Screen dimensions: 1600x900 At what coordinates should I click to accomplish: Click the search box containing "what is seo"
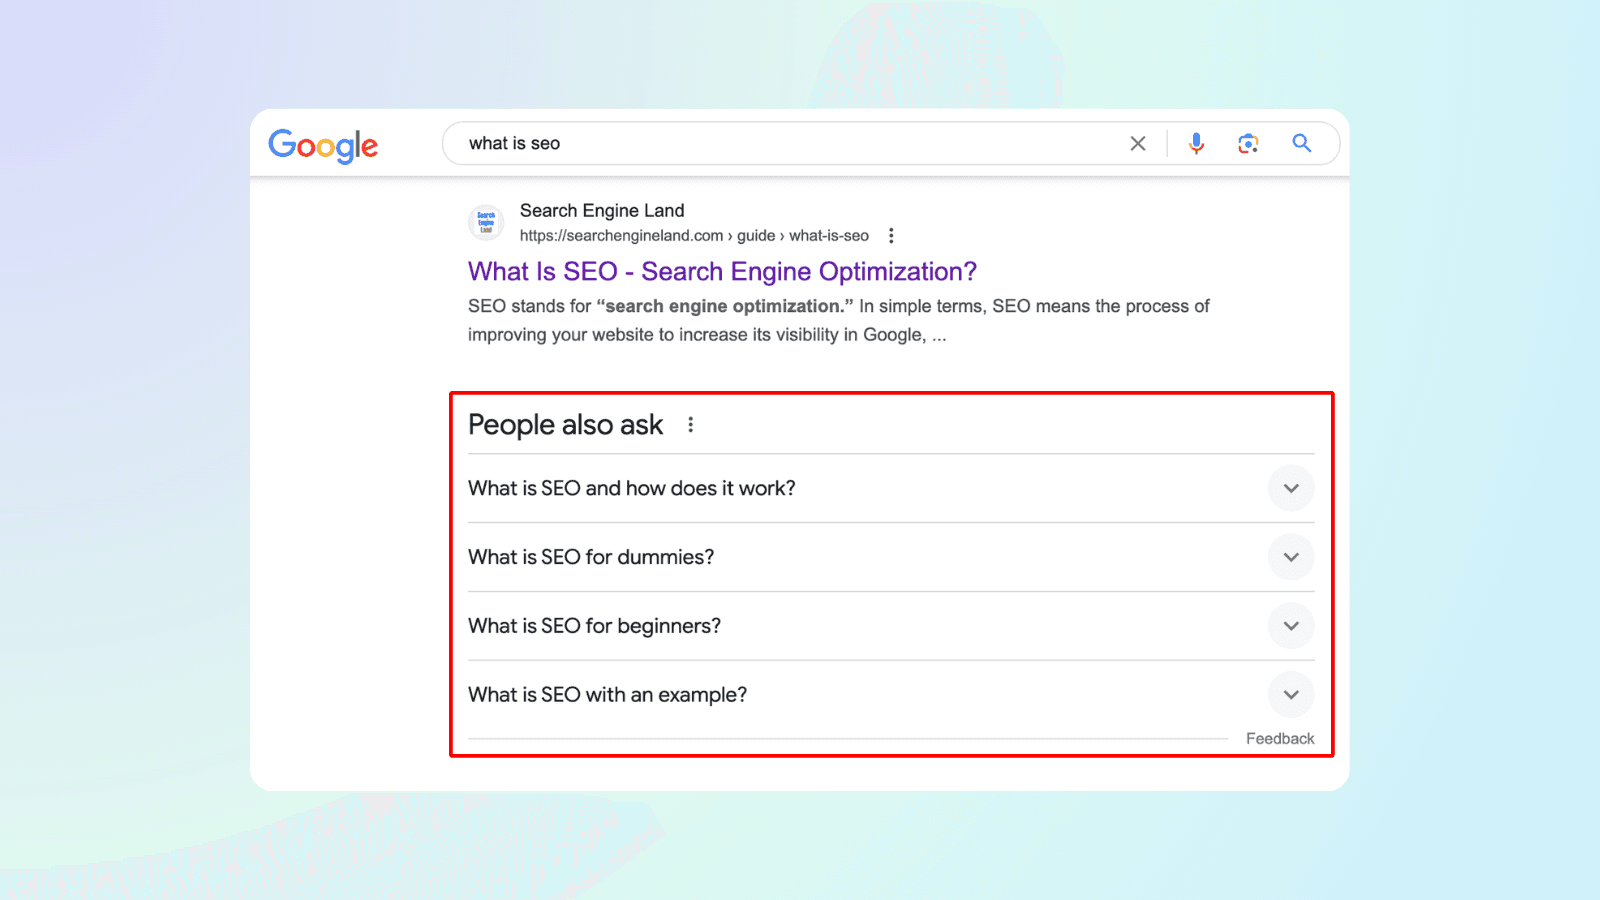[x=780, y=144]
